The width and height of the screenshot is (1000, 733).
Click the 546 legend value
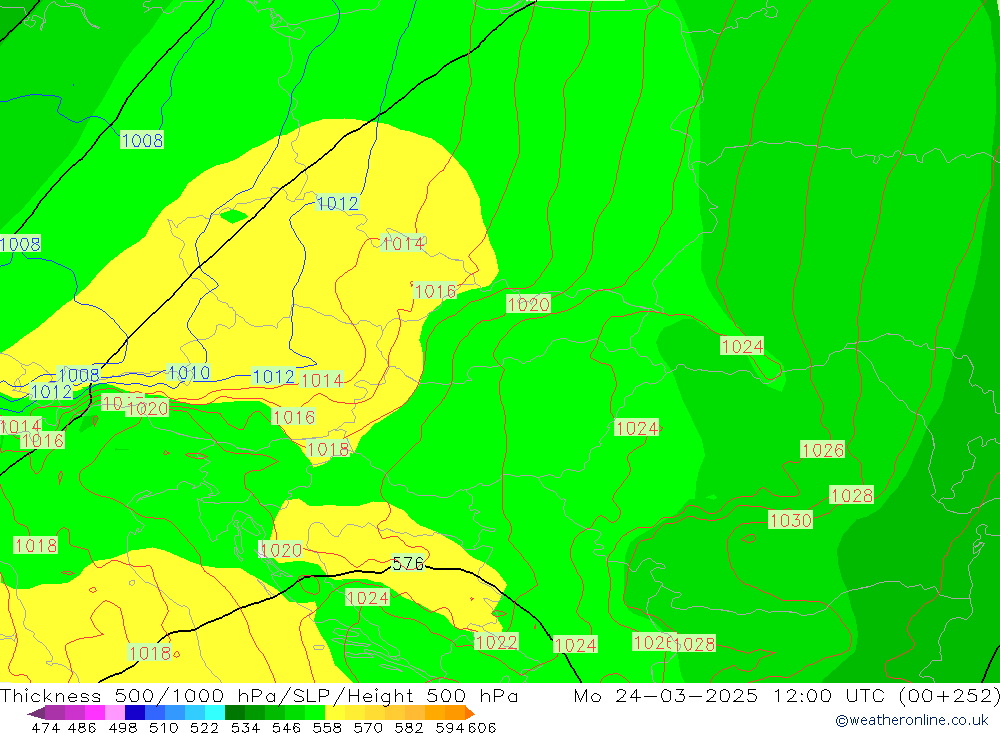(286, 727)
